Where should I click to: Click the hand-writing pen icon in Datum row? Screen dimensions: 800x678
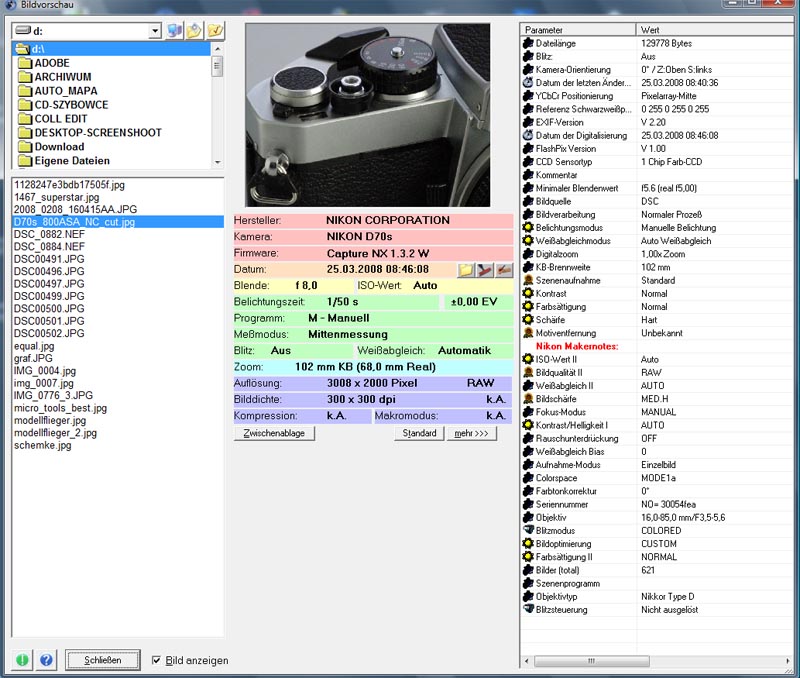click(504, 269)
